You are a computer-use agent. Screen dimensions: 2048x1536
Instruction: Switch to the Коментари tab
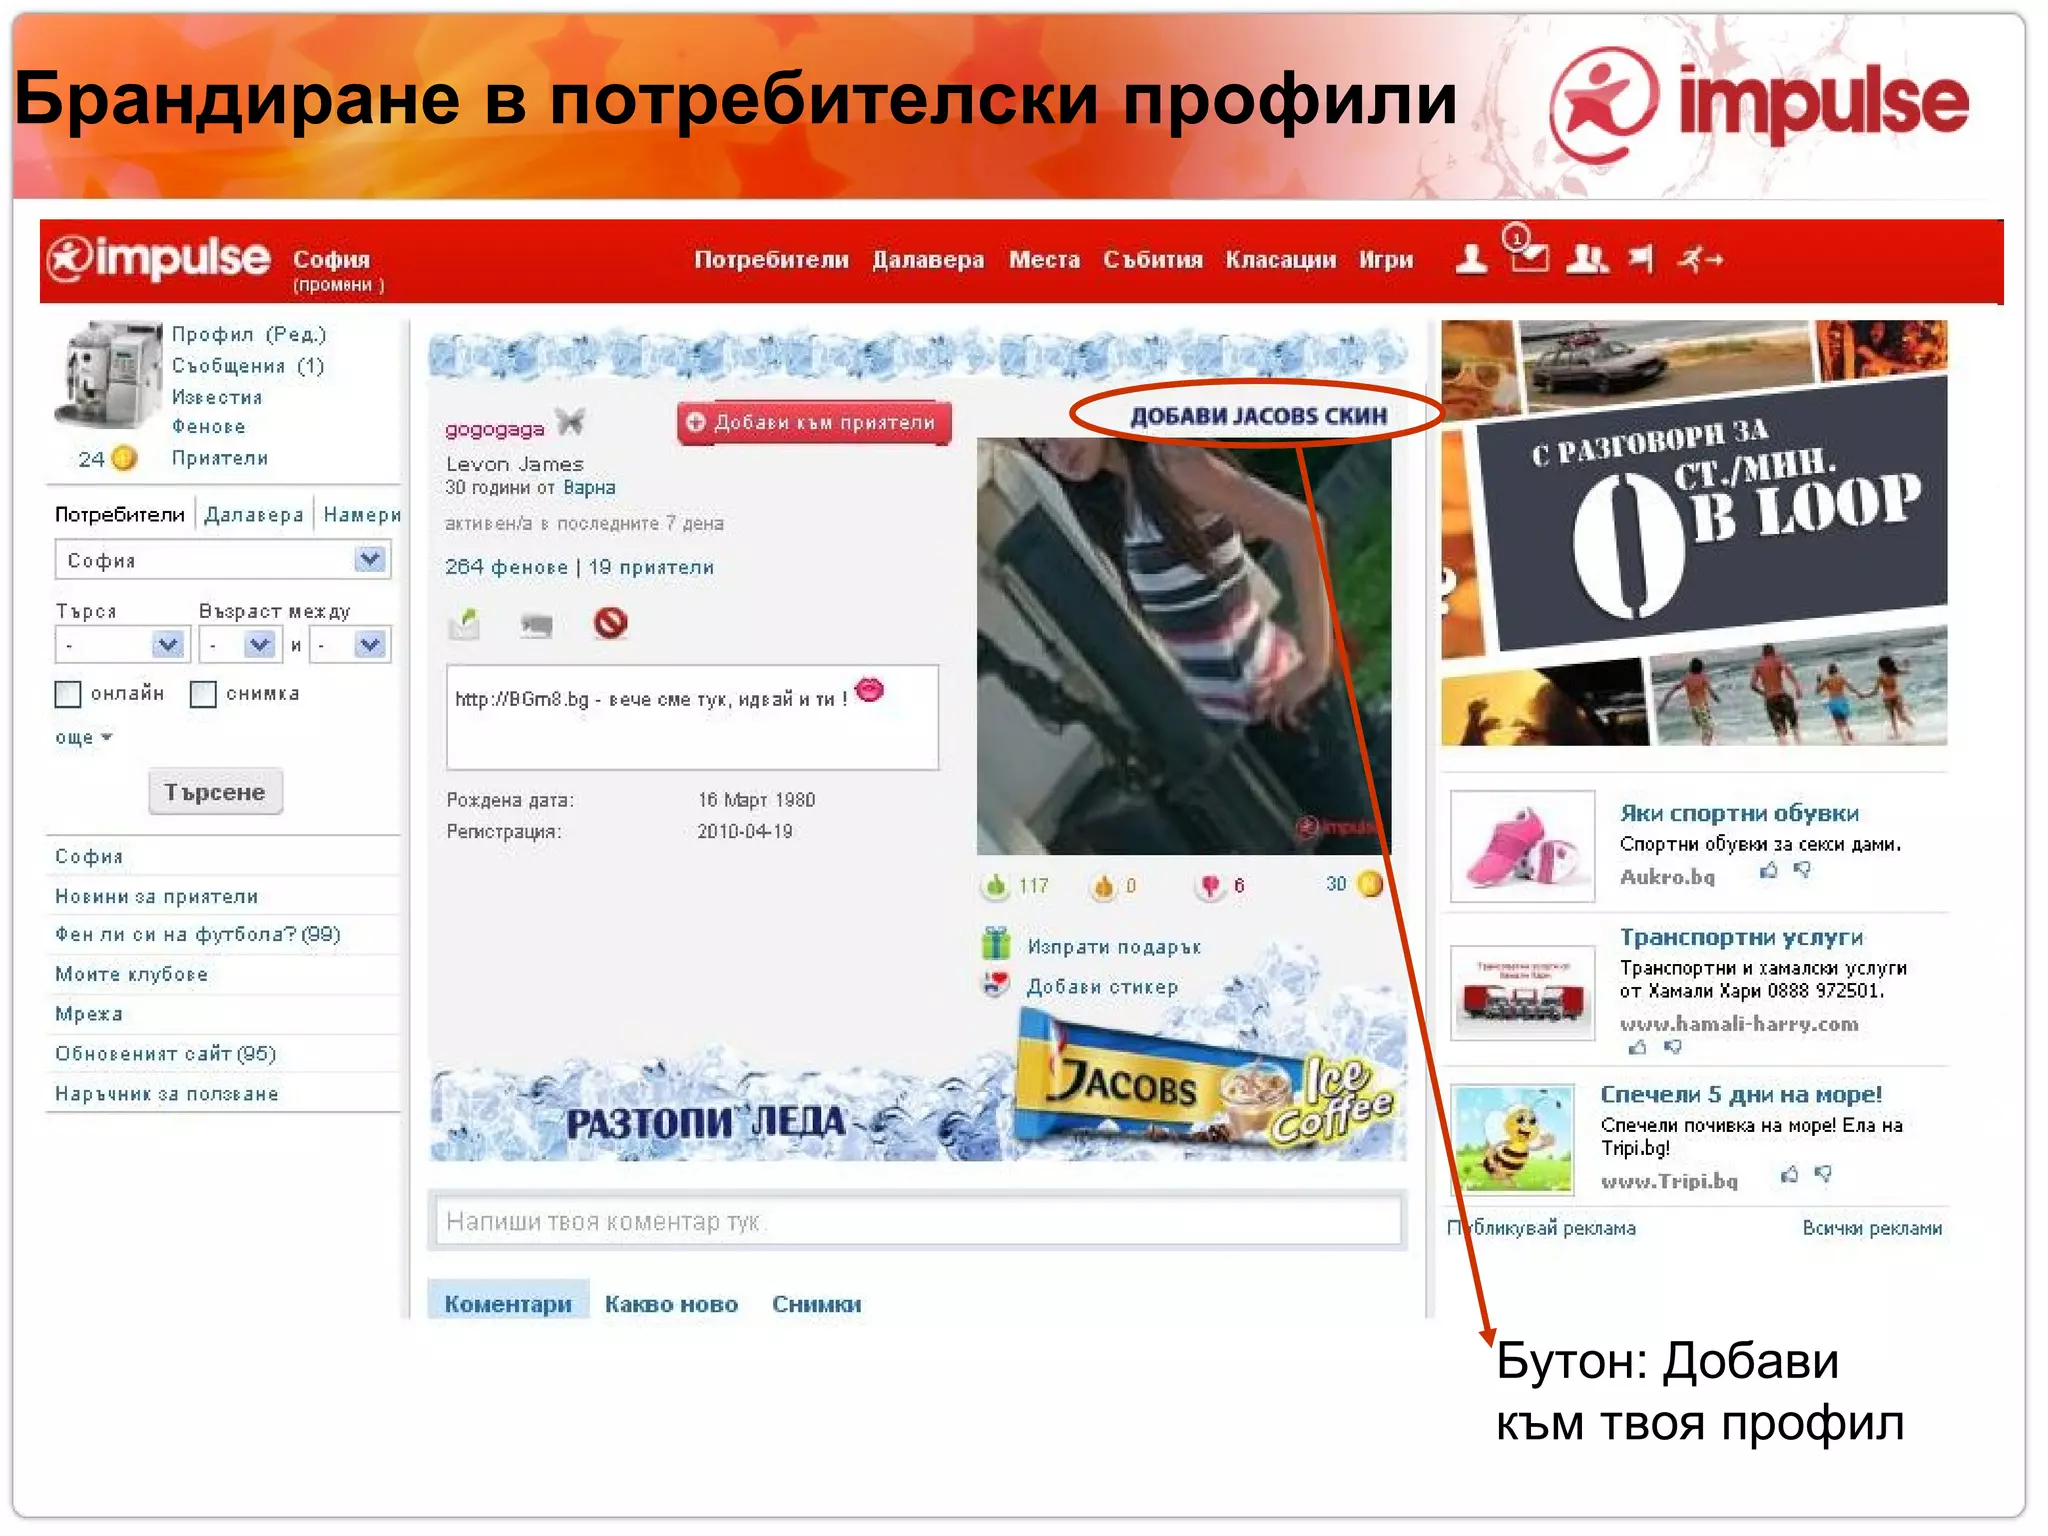pyautogui.click(x=508, y=1303)
